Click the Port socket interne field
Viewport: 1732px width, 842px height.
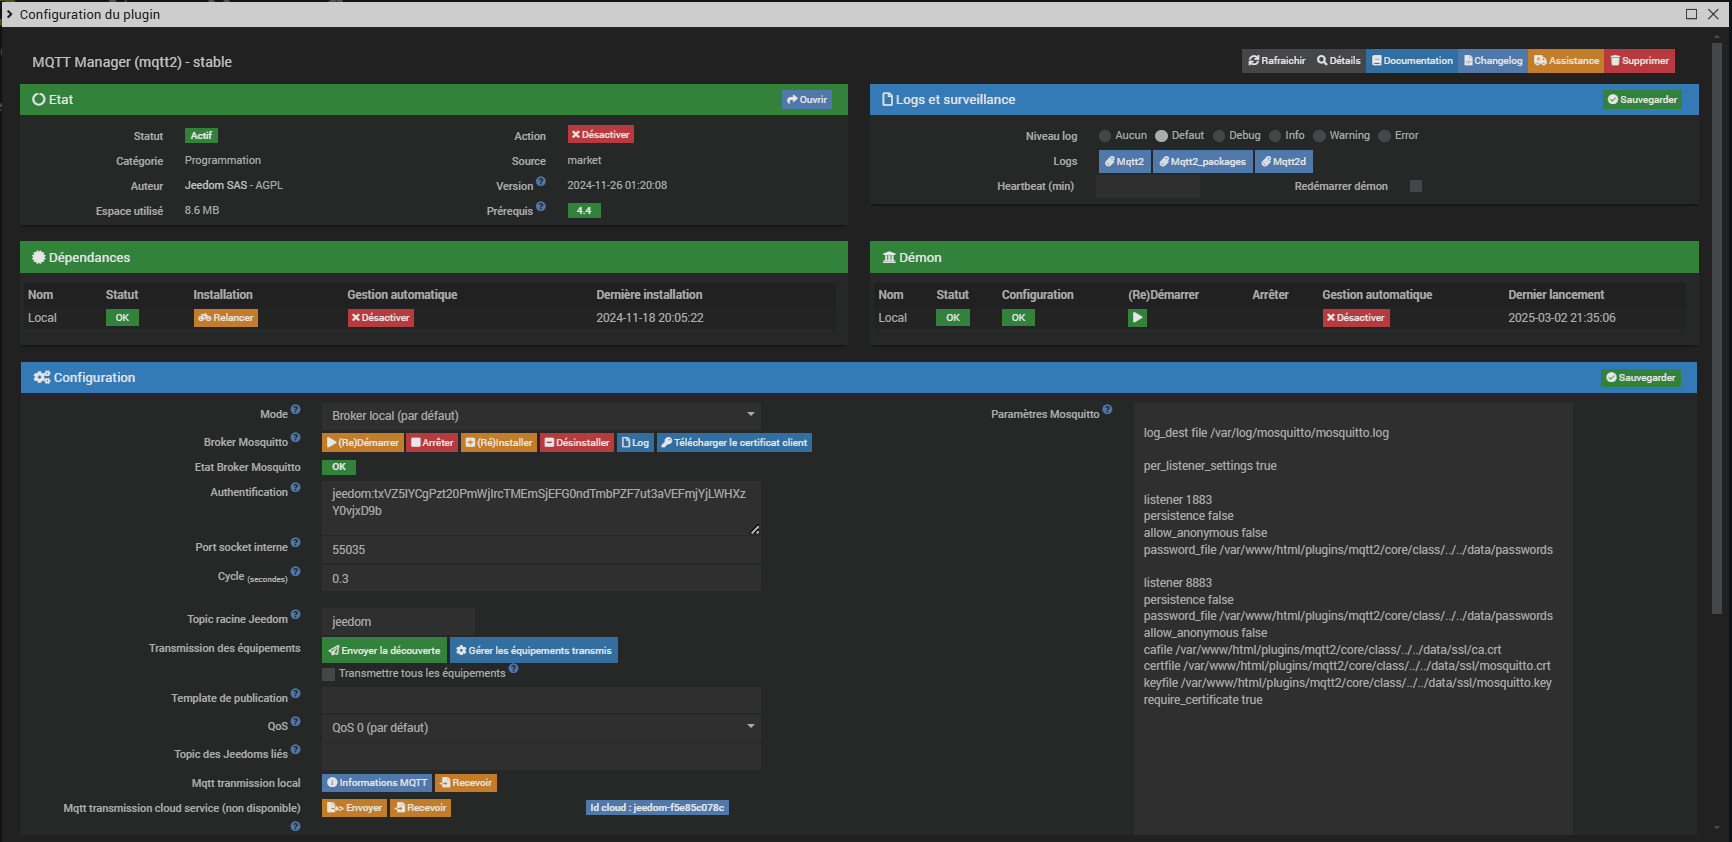[541, 550]
